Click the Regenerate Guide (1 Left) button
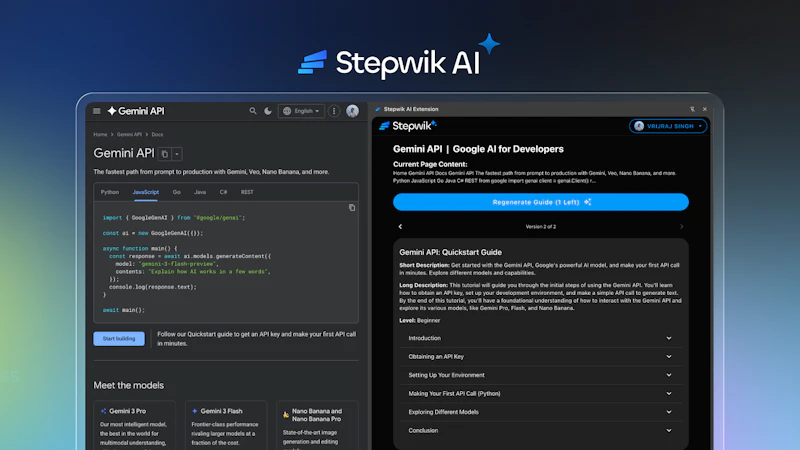This screenshot has height=450, width=800. coord(541,202)
